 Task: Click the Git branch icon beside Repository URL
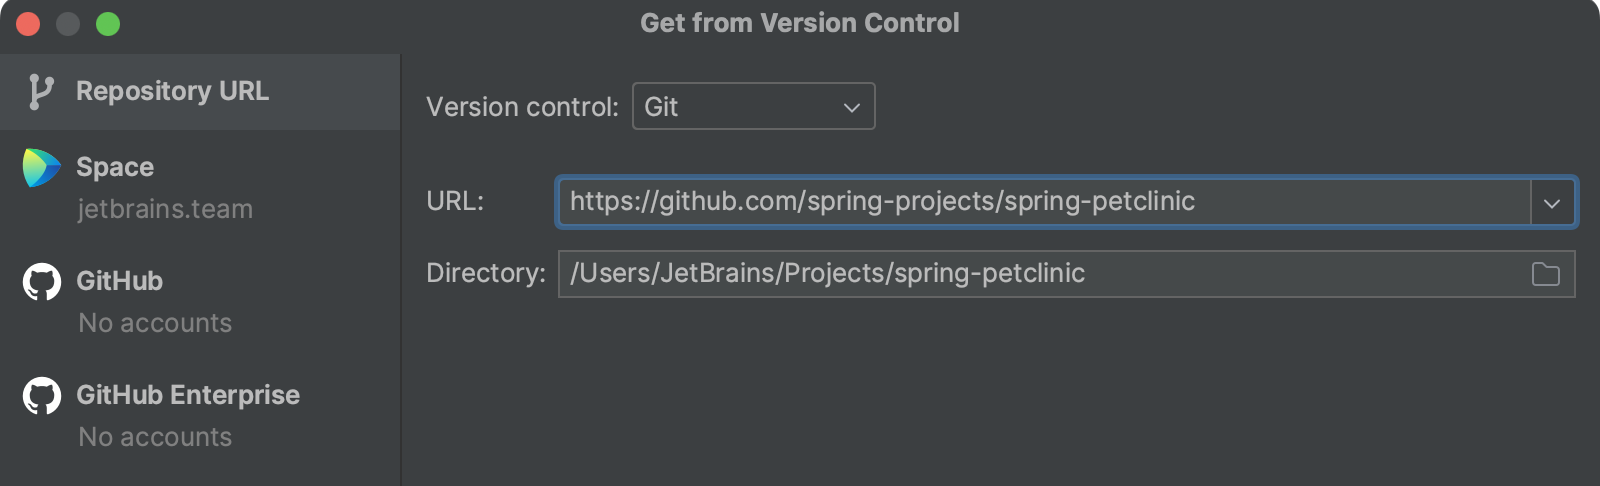[40, 91]
